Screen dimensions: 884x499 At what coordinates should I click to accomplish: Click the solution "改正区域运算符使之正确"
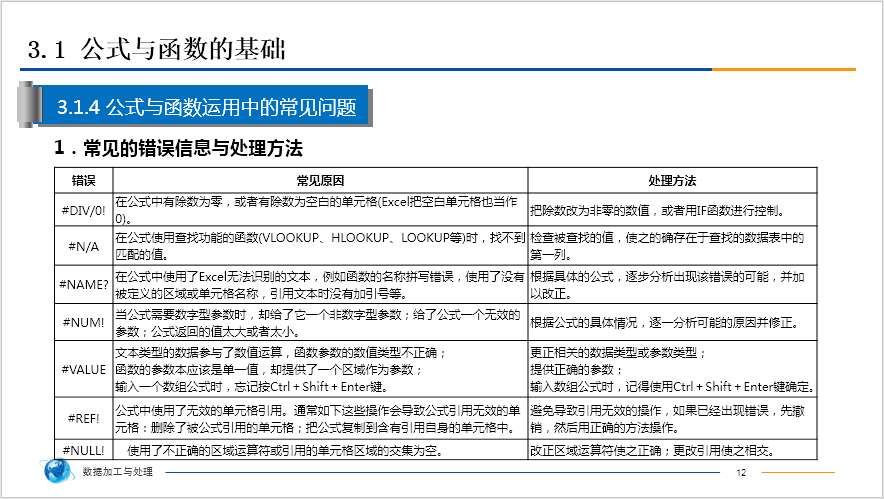672,450
